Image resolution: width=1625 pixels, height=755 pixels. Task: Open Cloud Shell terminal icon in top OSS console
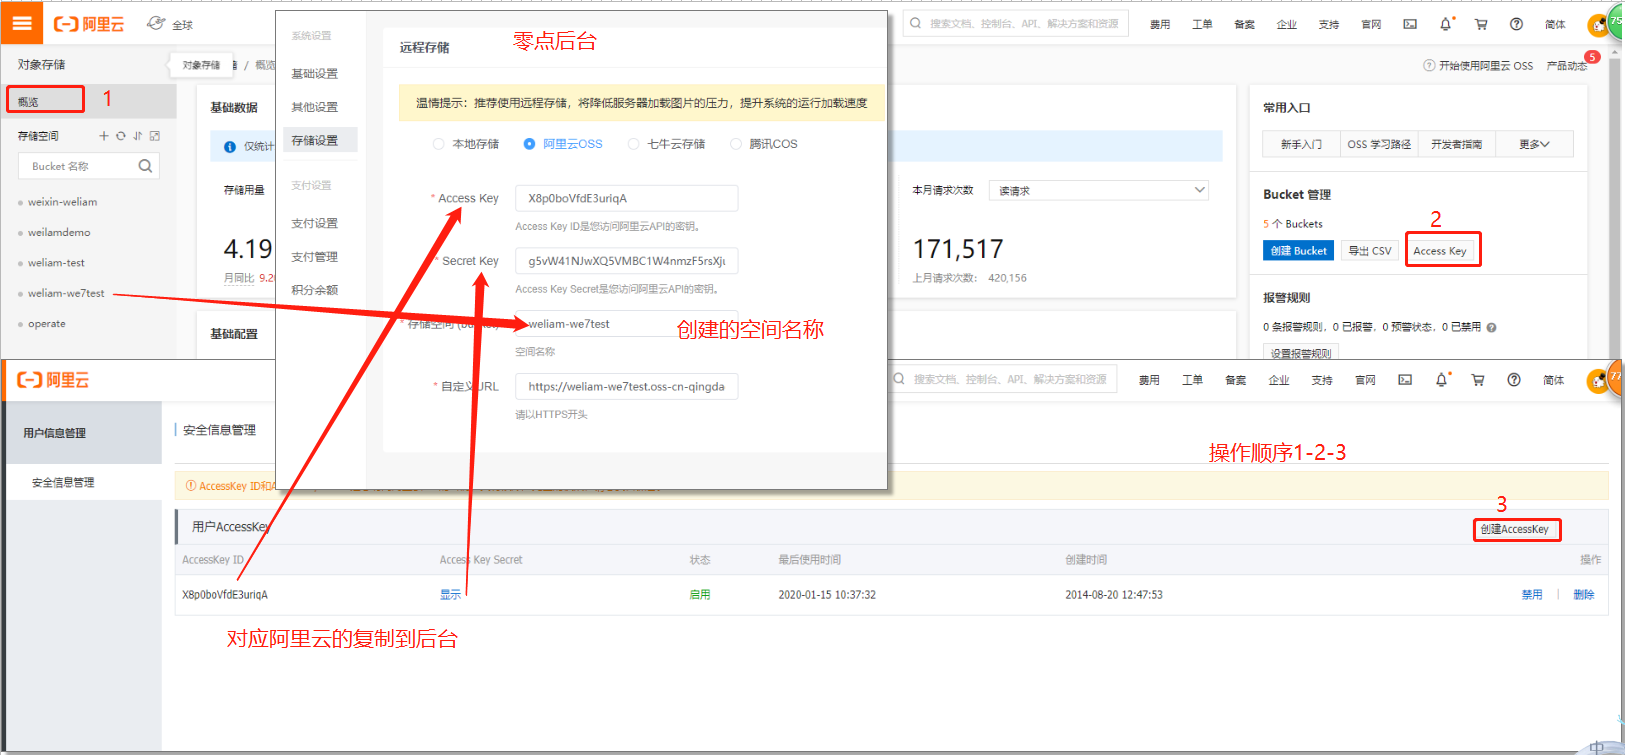pyautogui.click(x=1410, y=24)
